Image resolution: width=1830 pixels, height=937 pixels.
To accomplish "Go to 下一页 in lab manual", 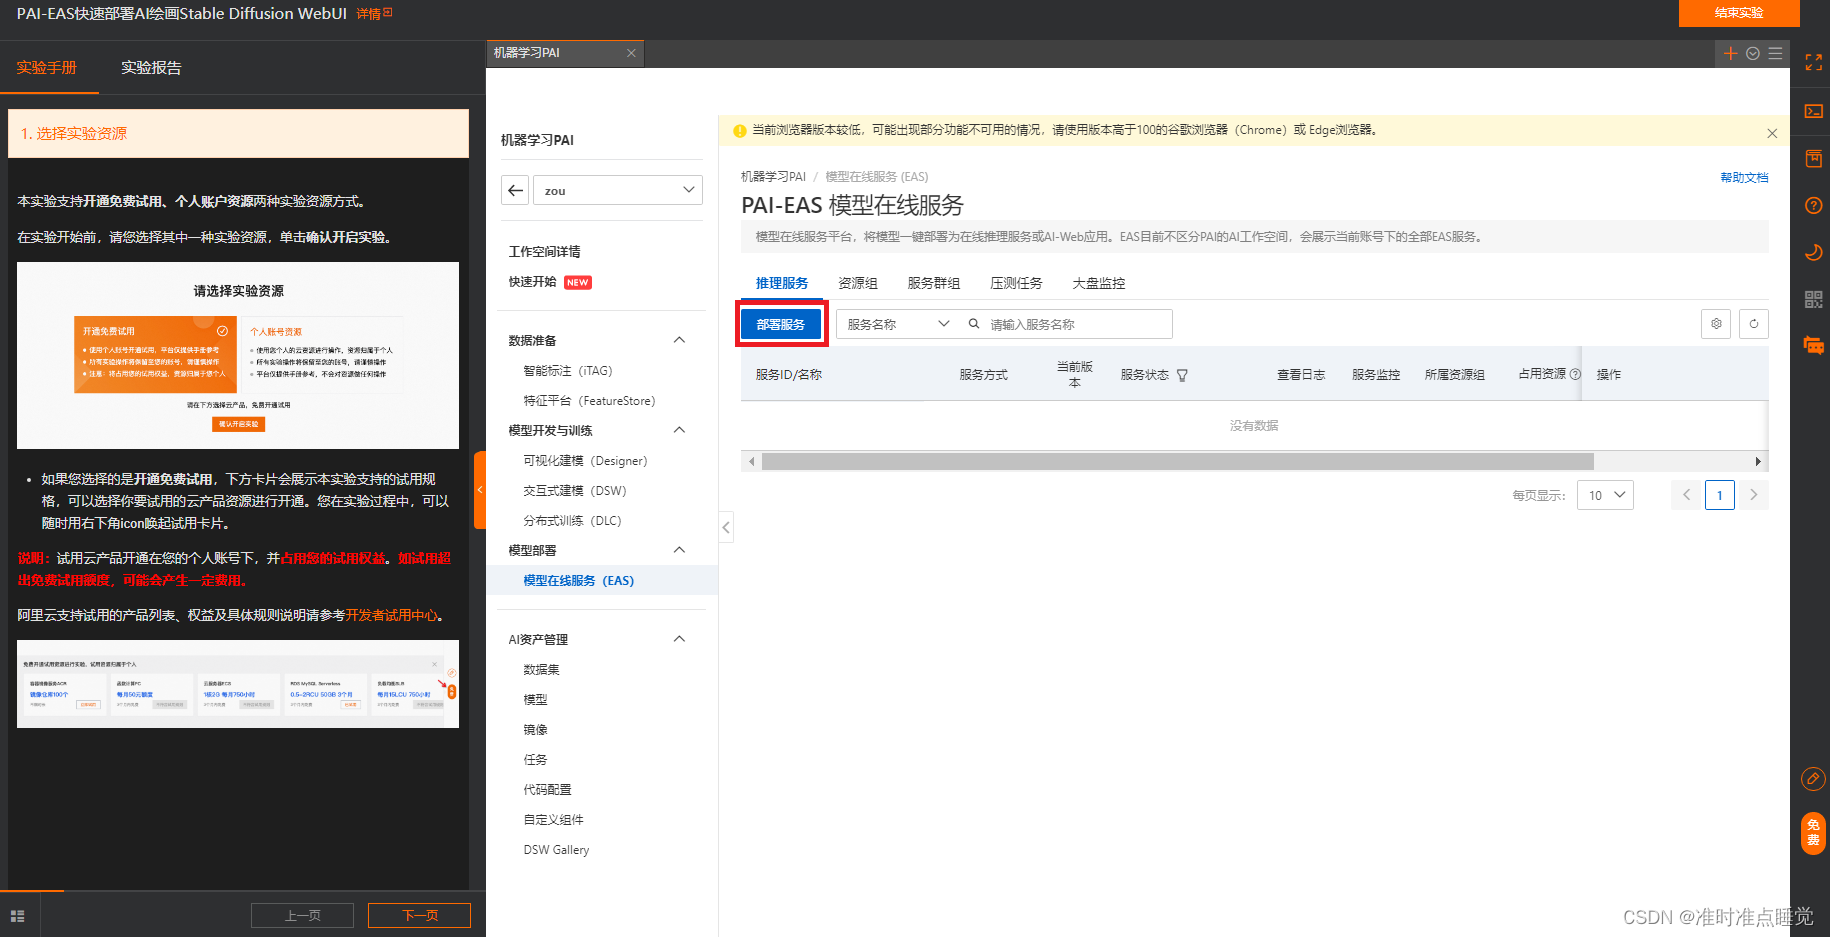I will [419, 915].
